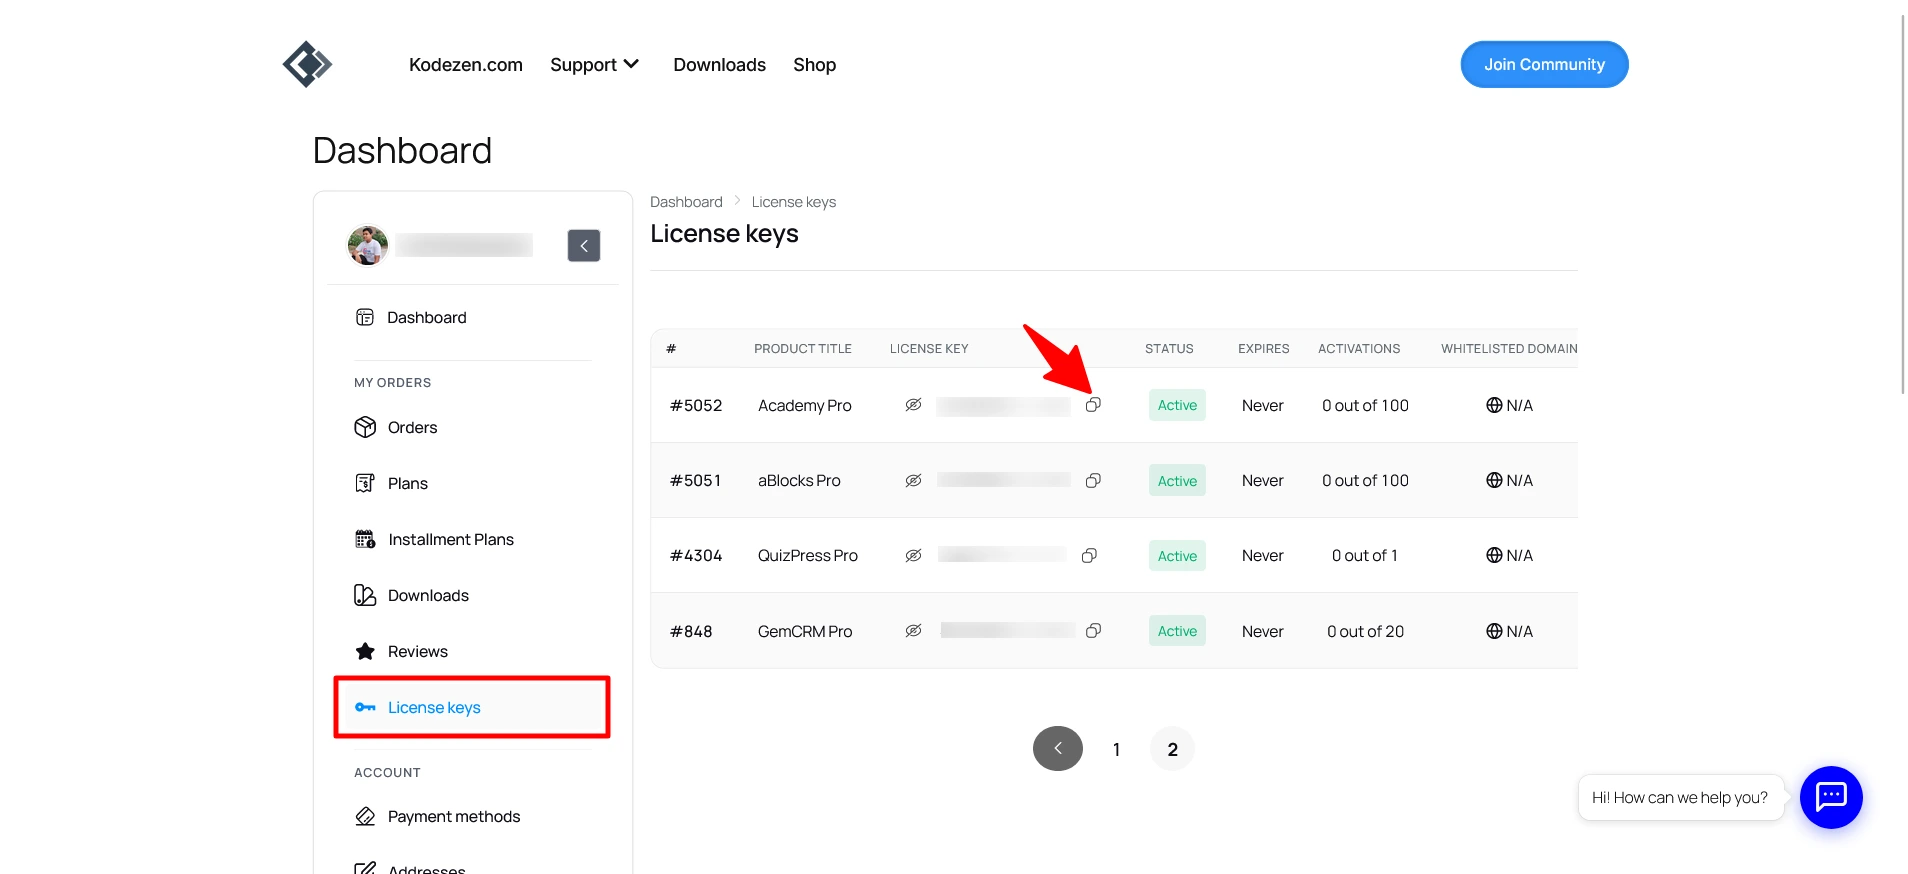Reveal the aBlocks Pro license key
The height and width of the screenshot is (874, 1908).
[x=913, y=481]
